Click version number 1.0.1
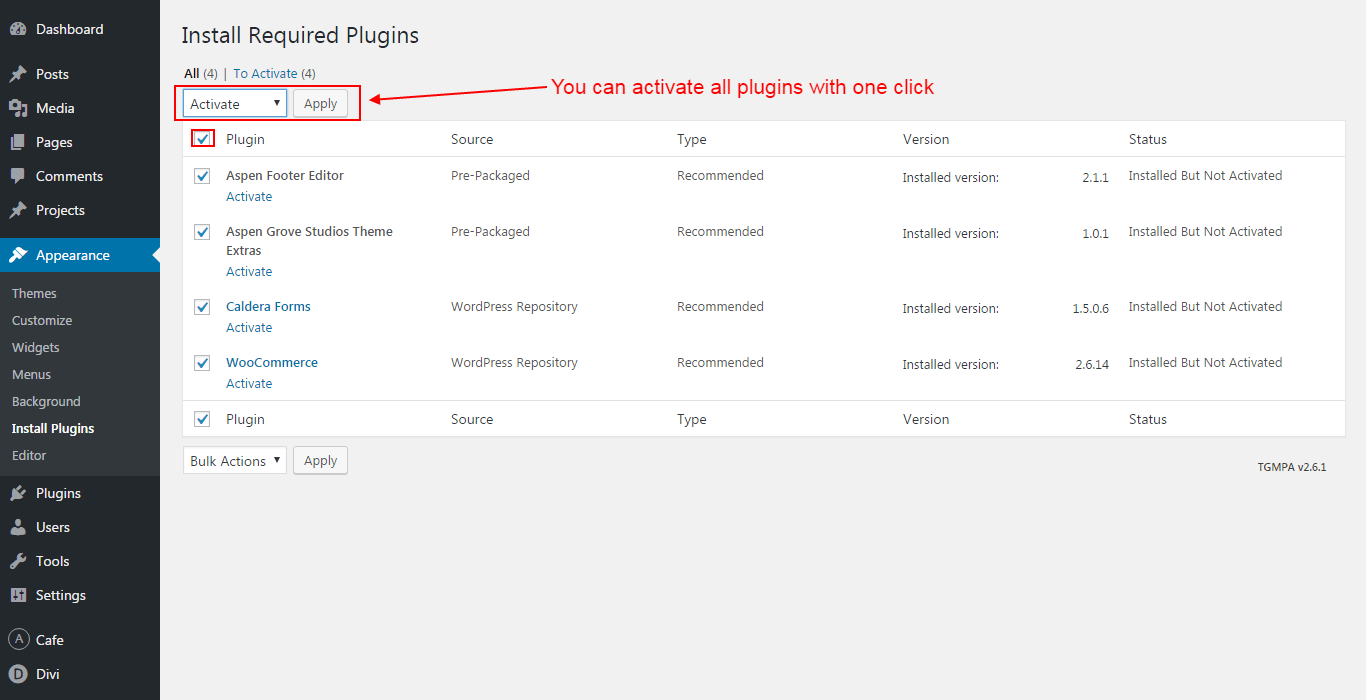1366x700 pixels. click(1096, 234)
